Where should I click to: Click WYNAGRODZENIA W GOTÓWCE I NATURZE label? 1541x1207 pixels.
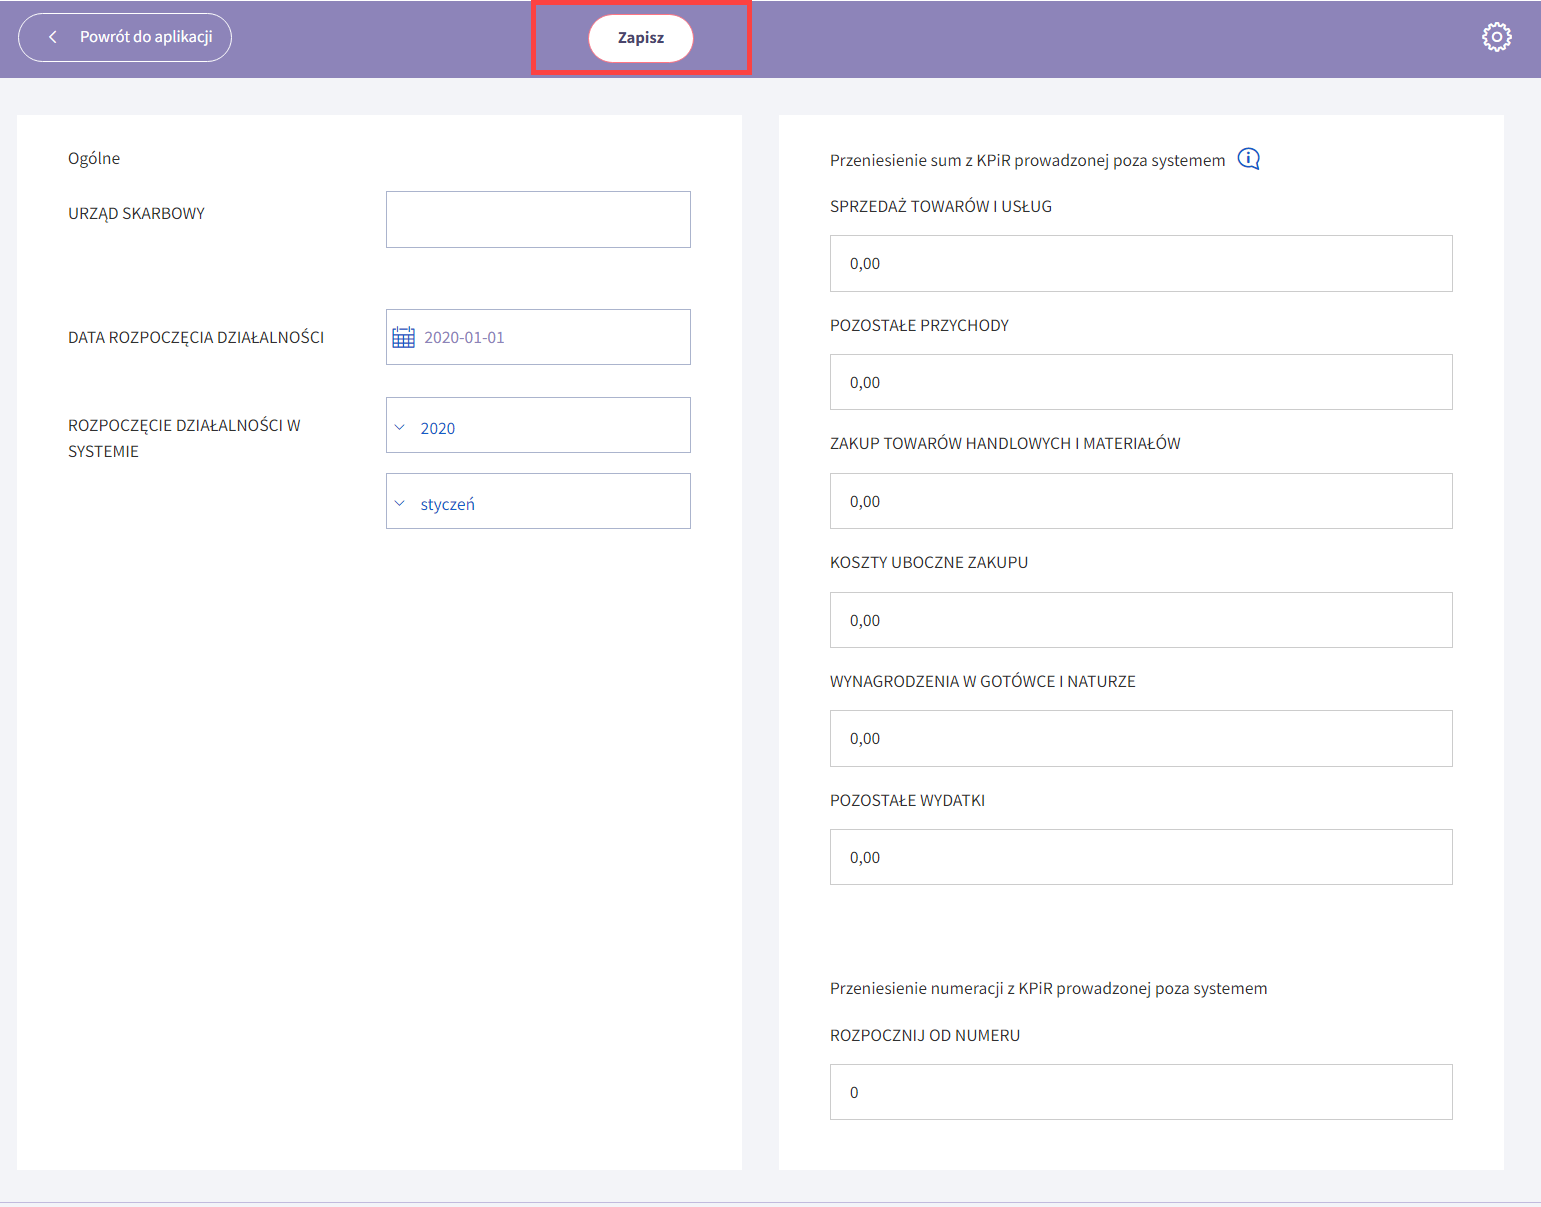pyautogui.click(x=983, y=681)
